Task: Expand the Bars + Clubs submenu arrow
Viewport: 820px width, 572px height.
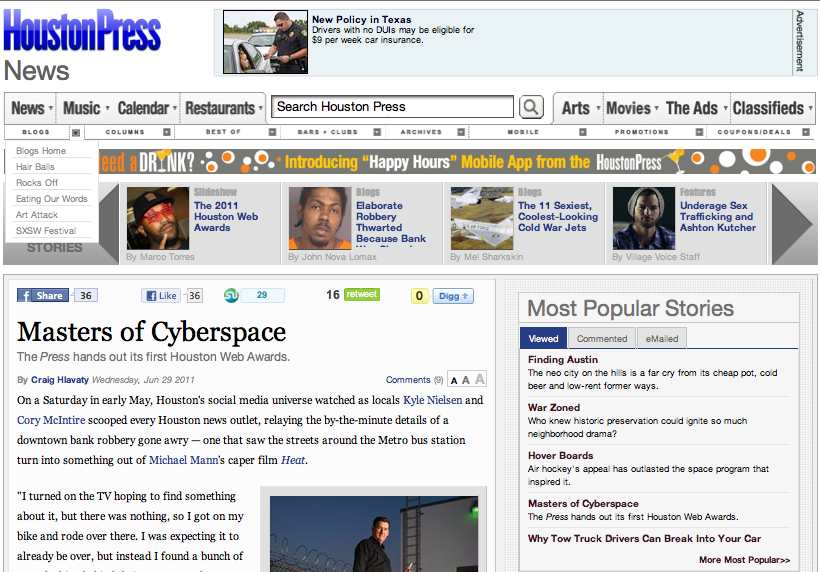Action: click(x=377, y=132)
